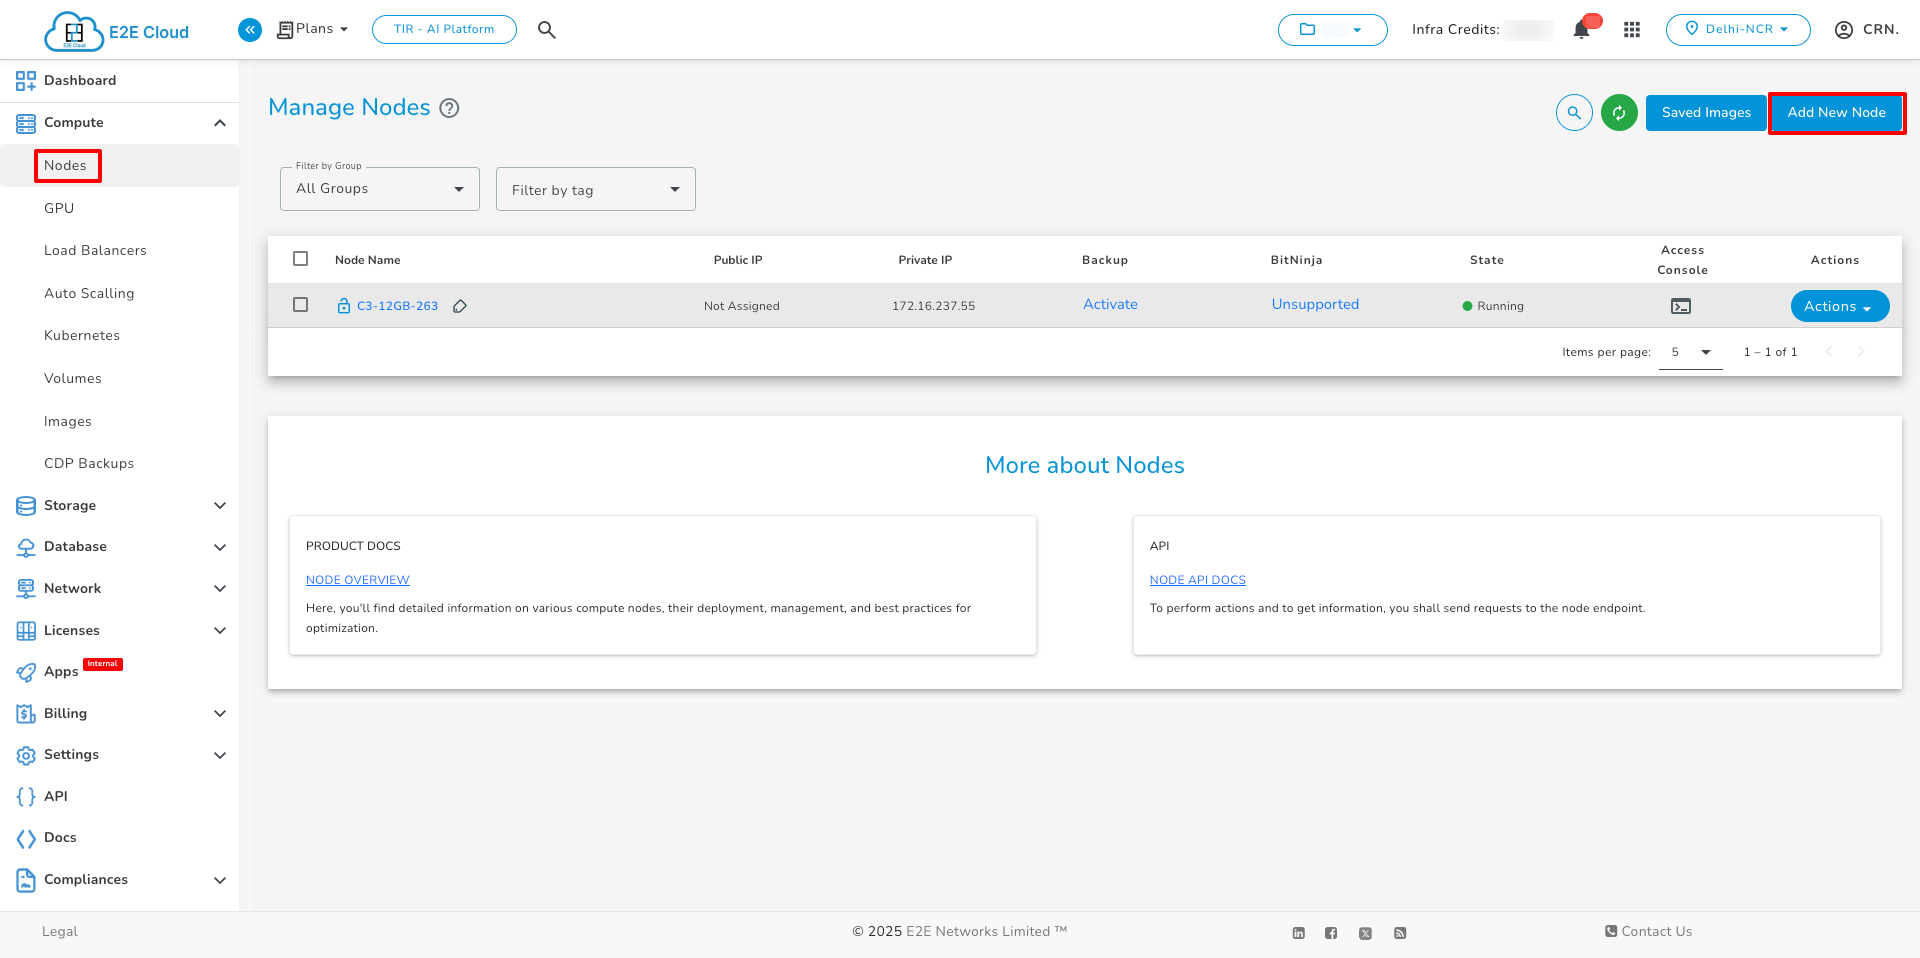This screenshot has width=1920, height=958.
Task: Click the LinkedIn icon in the footer
Action: [1298, 932]
